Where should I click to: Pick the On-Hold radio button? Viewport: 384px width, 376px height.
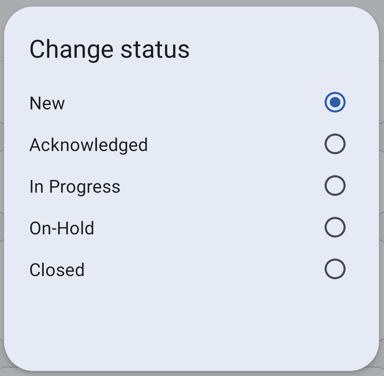(335, 227)
